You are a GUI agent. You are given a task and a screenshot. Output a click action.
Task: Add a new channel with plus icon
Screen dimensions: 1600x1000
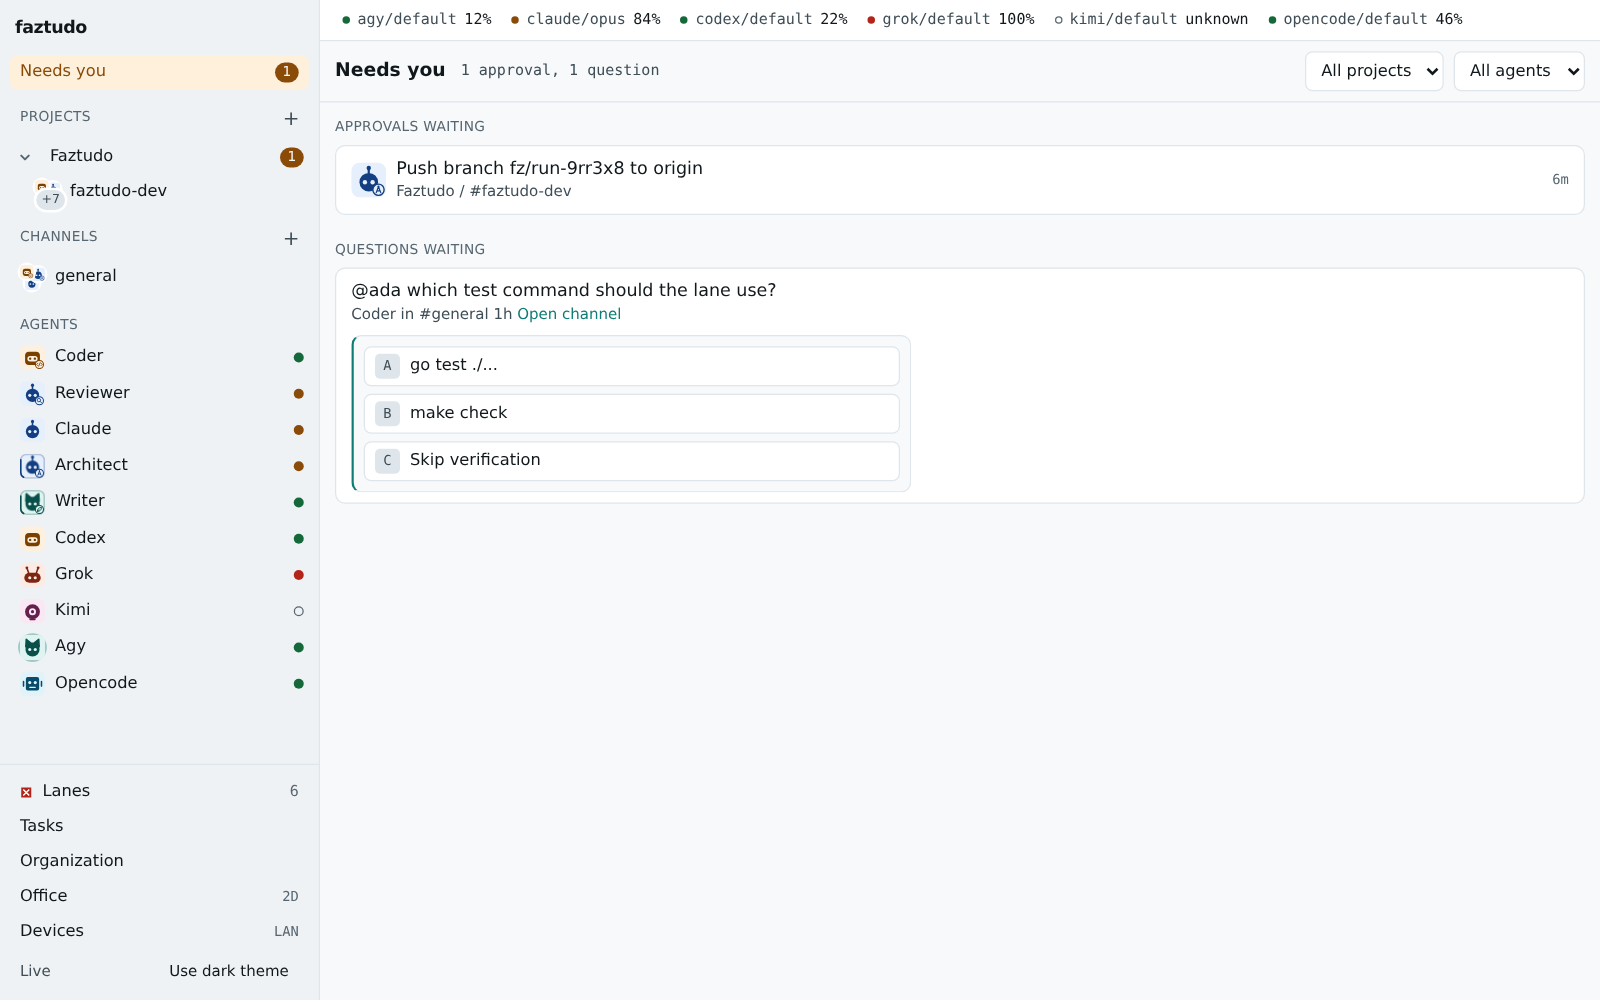coord(291,238)
